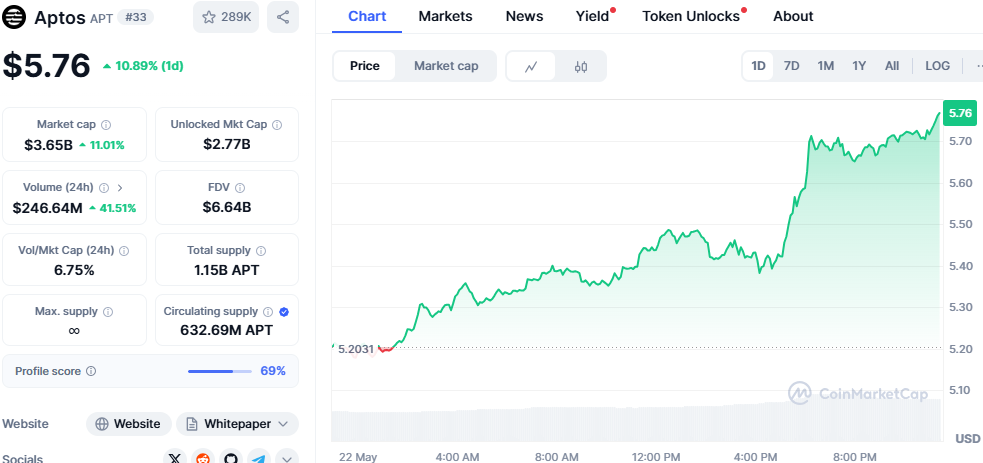Switch to the Token Unlocks tab
Viewport: 983px width, 463px height.
[x=691, y=16]
